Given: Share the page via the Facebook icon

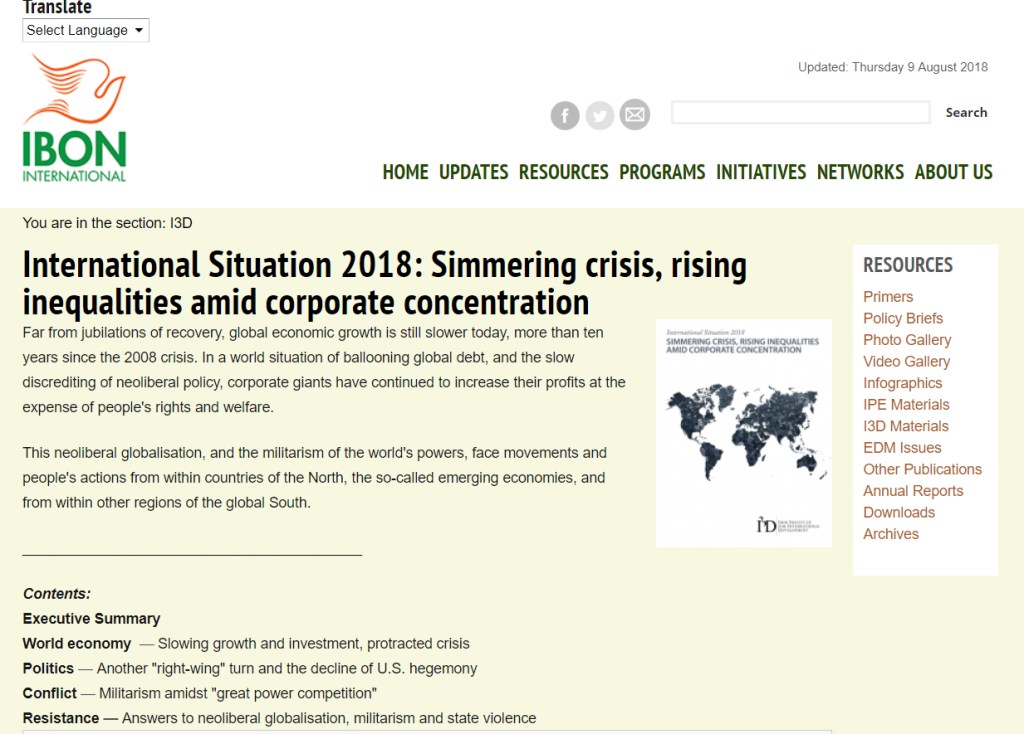Looking at the screenshot, I should [564, 115].
